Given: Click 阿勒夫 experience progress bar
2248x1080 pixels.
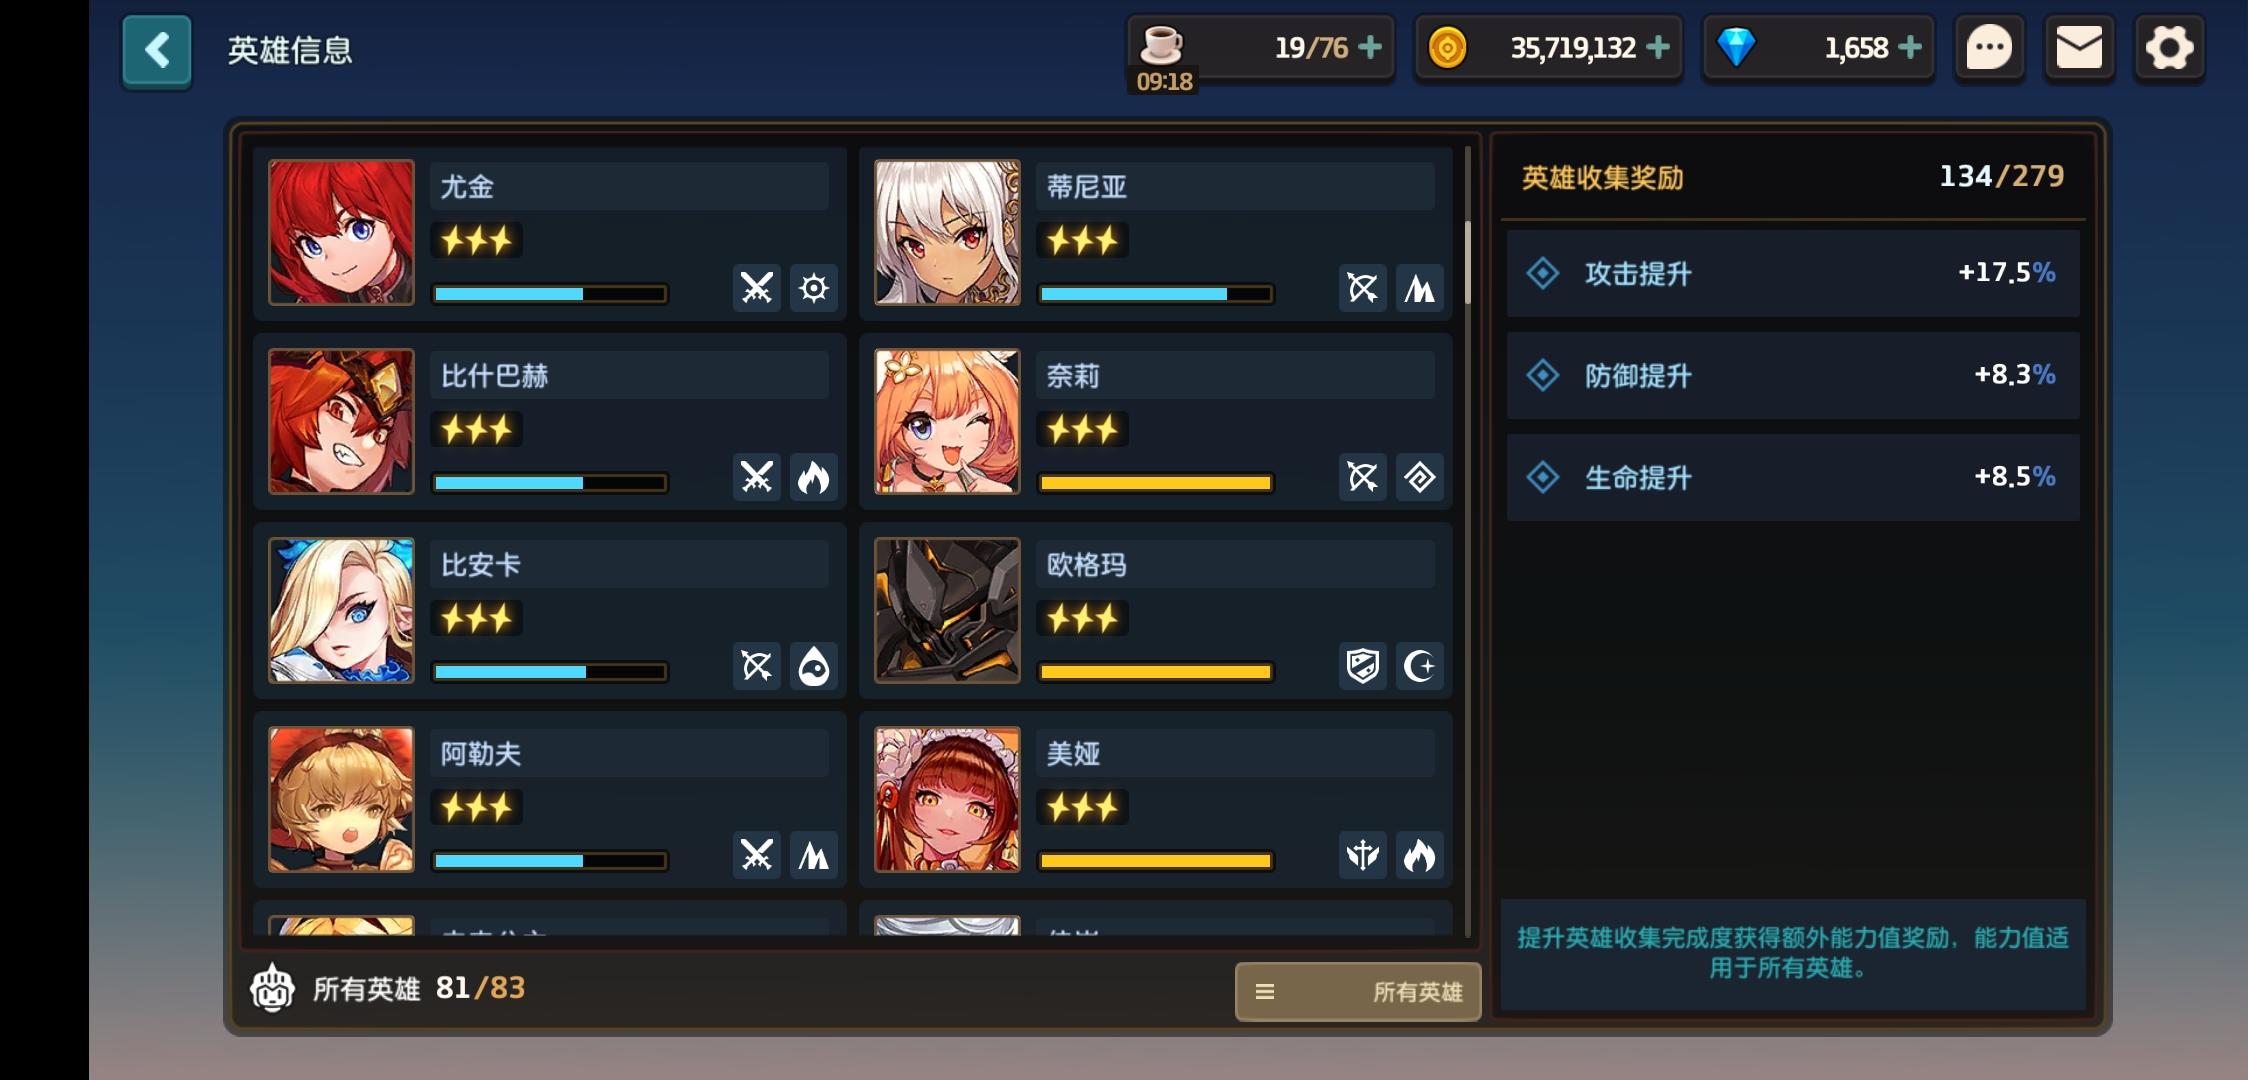Looking at the screenshot, I should 549,861.
